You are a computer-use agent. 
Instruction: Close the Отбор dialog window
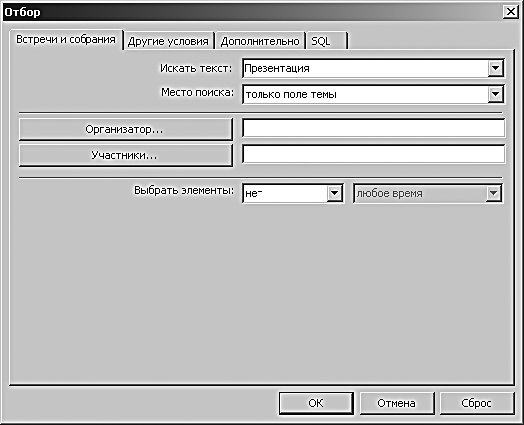(x=510, y=12)
